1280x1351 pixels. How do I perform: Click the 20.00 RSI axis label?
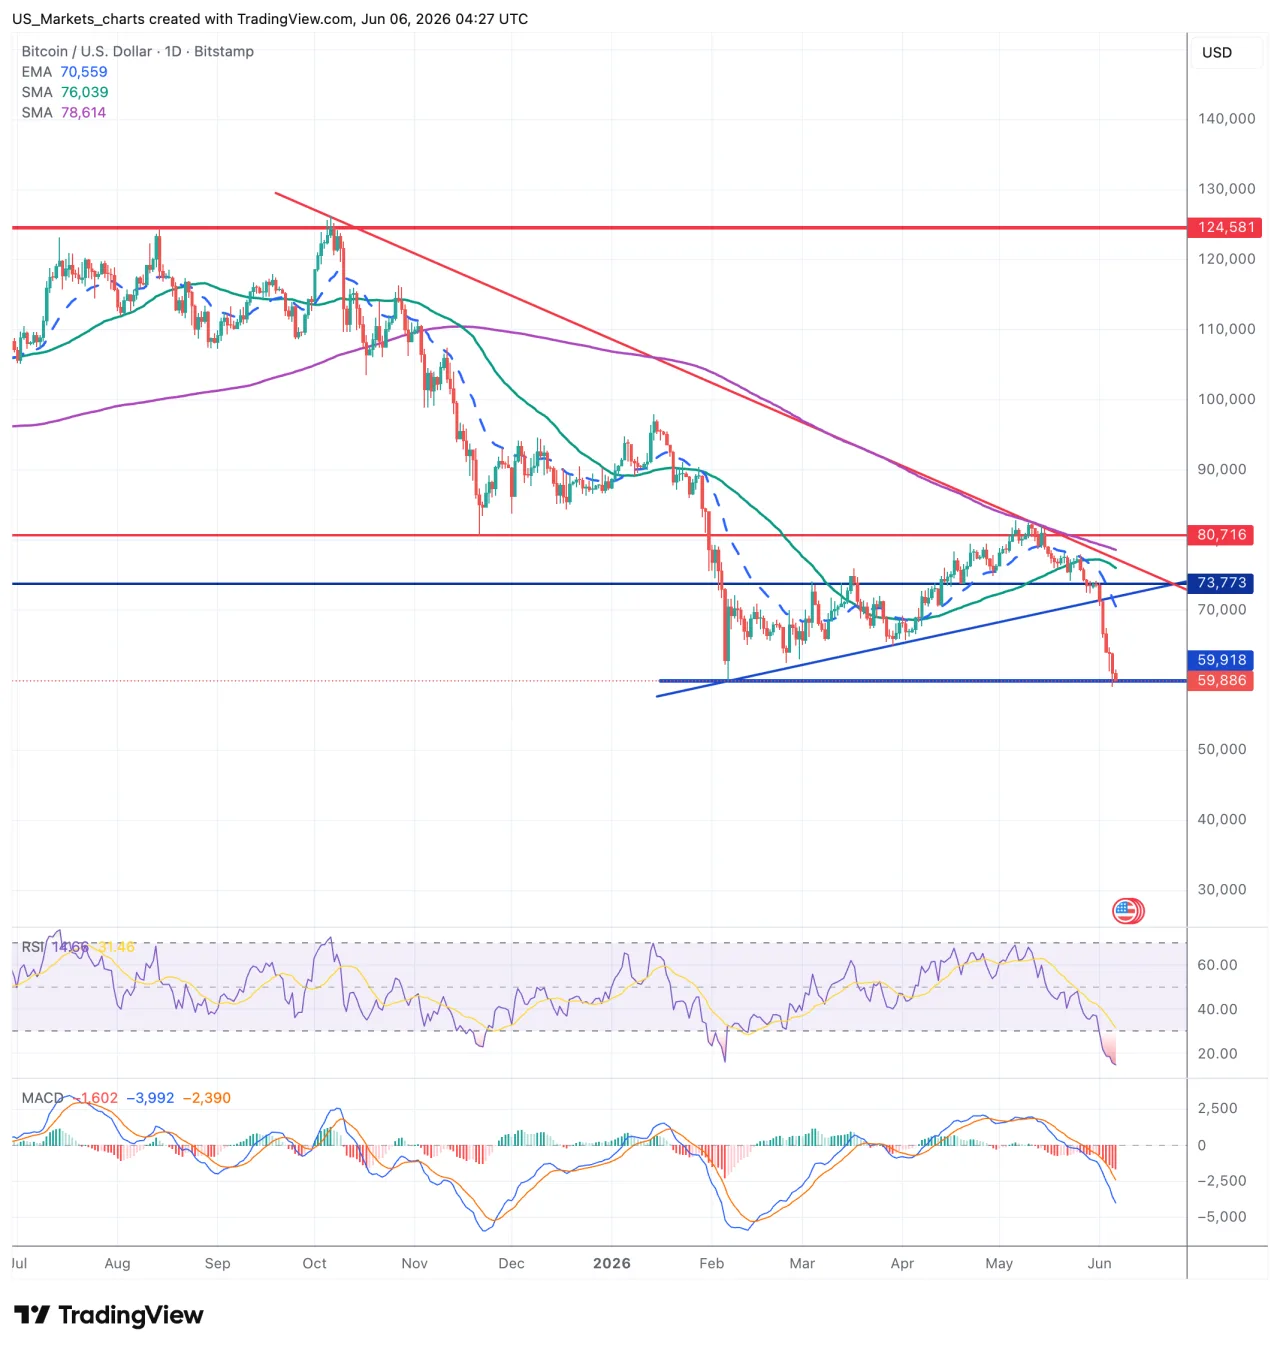1218,1053
